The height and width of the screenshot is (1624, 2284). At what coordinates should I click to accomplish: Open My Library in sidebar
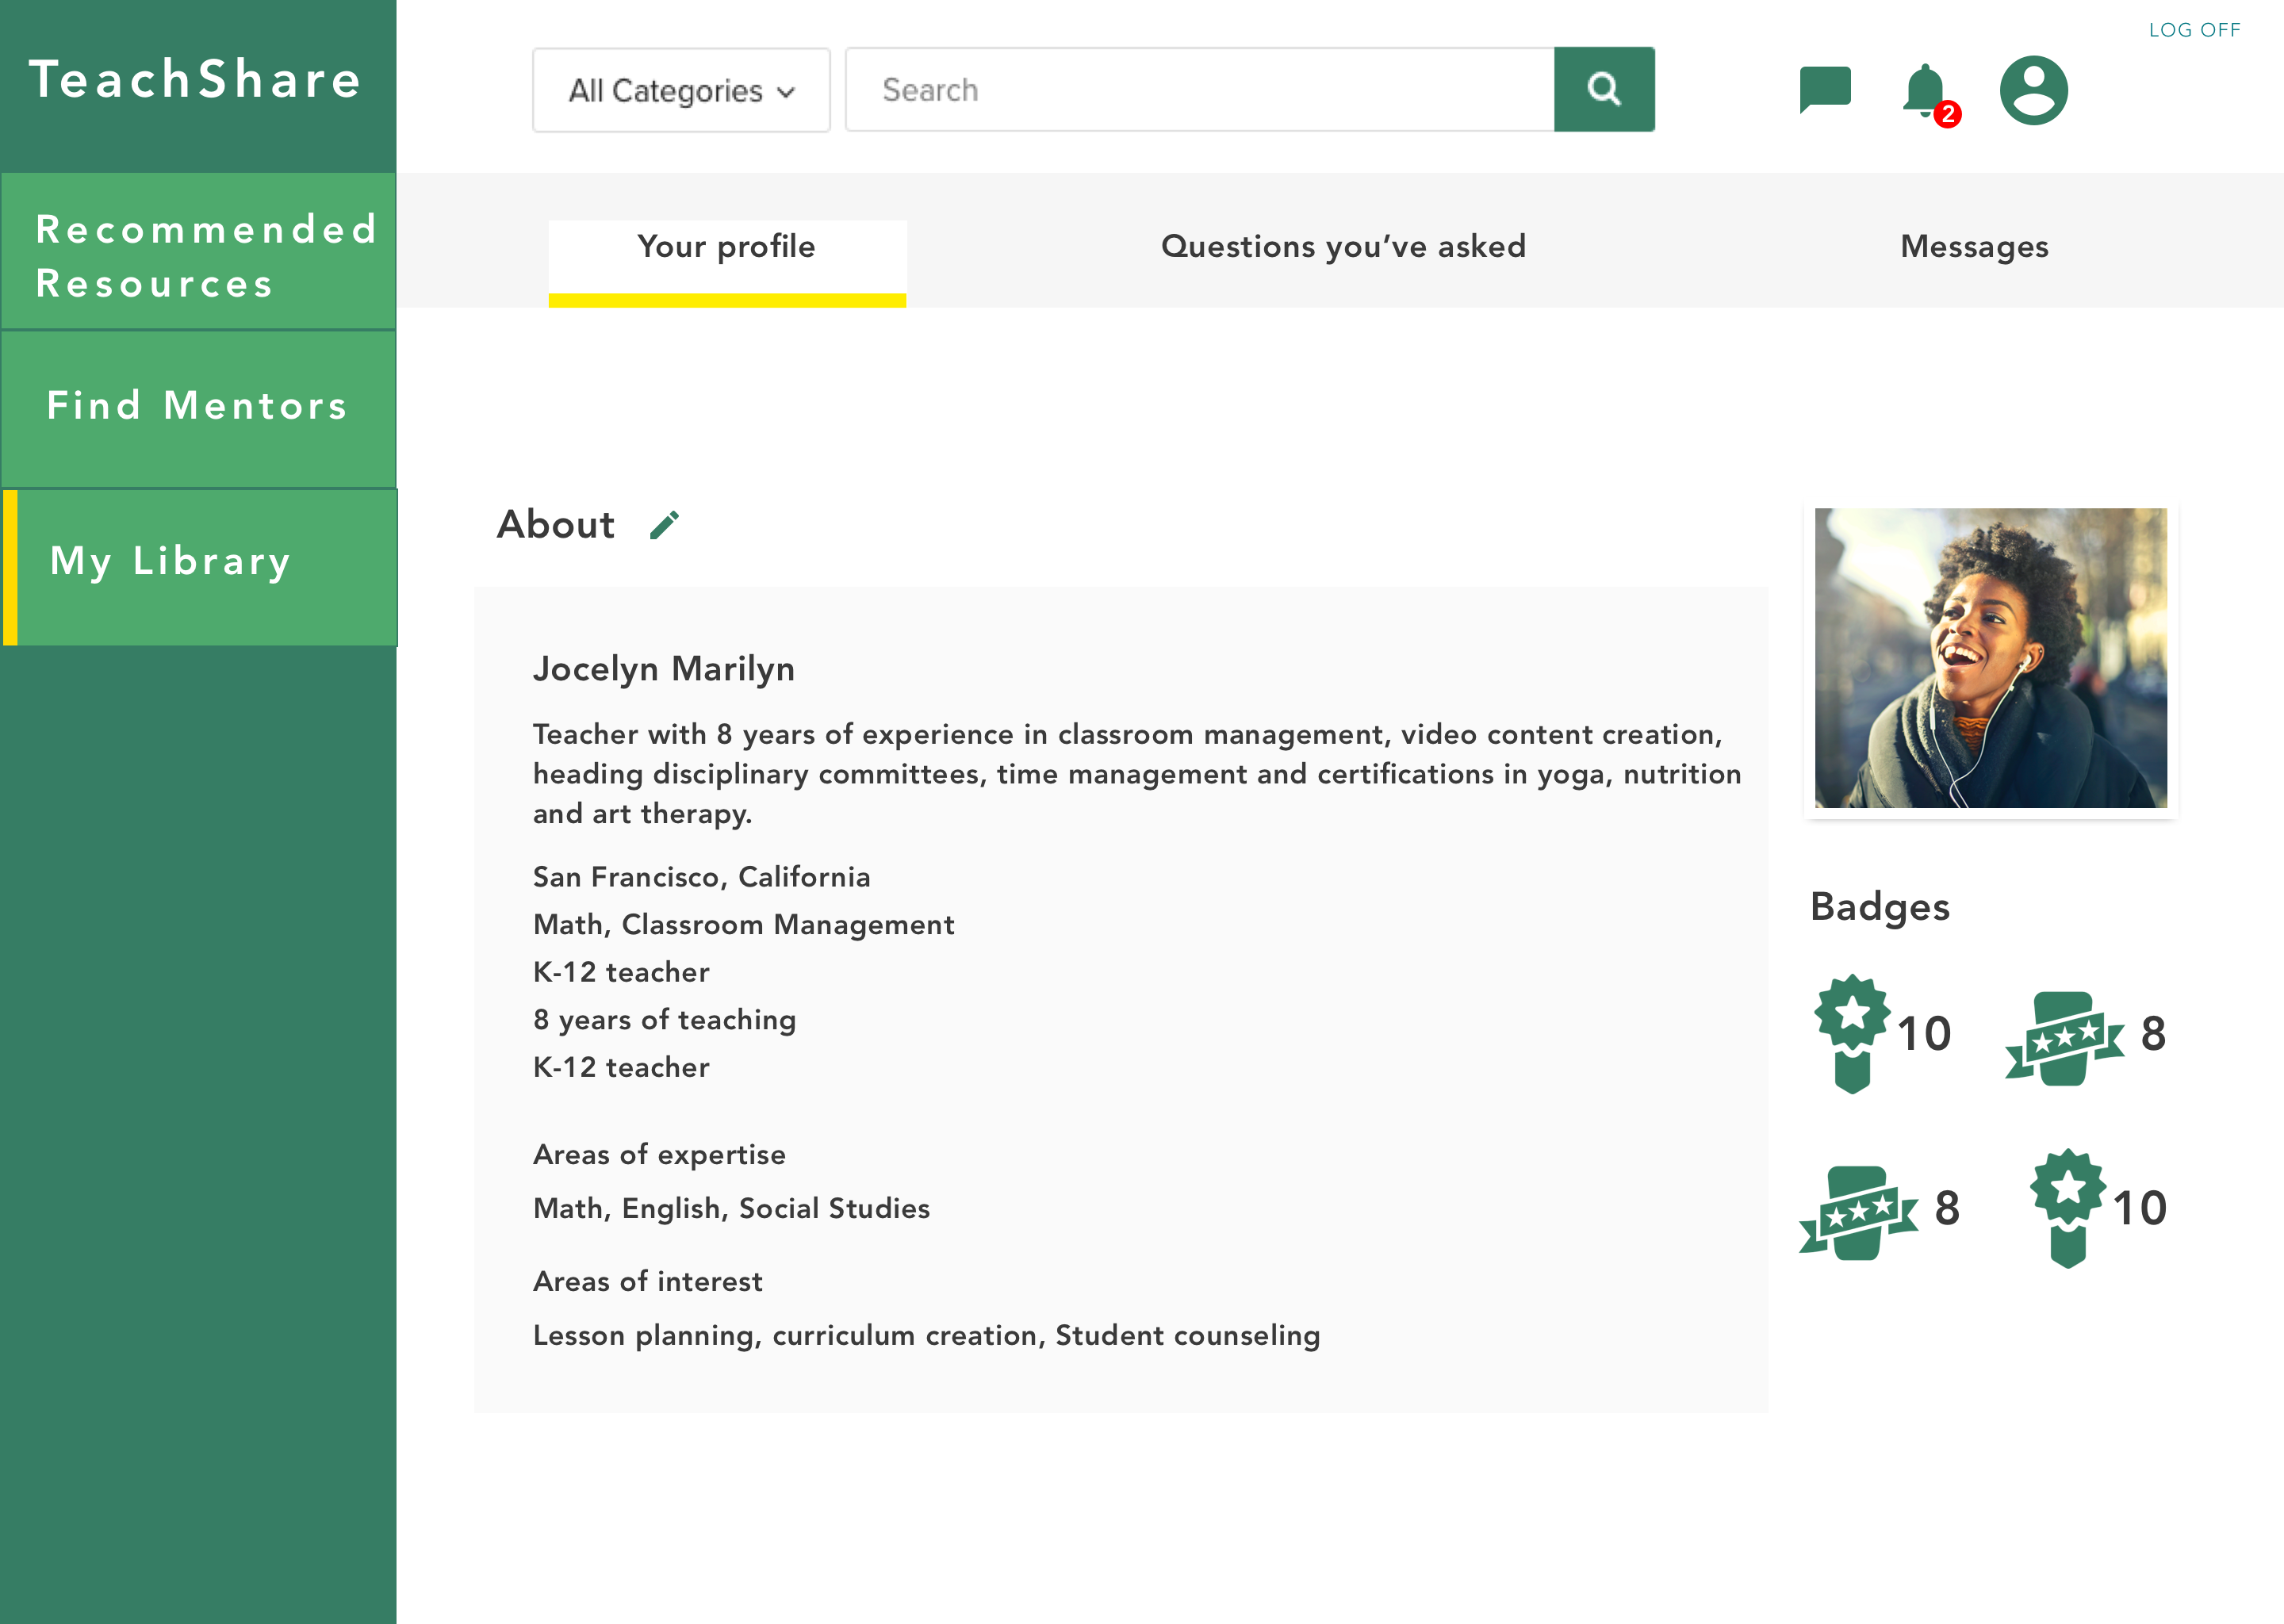[199, 562]
